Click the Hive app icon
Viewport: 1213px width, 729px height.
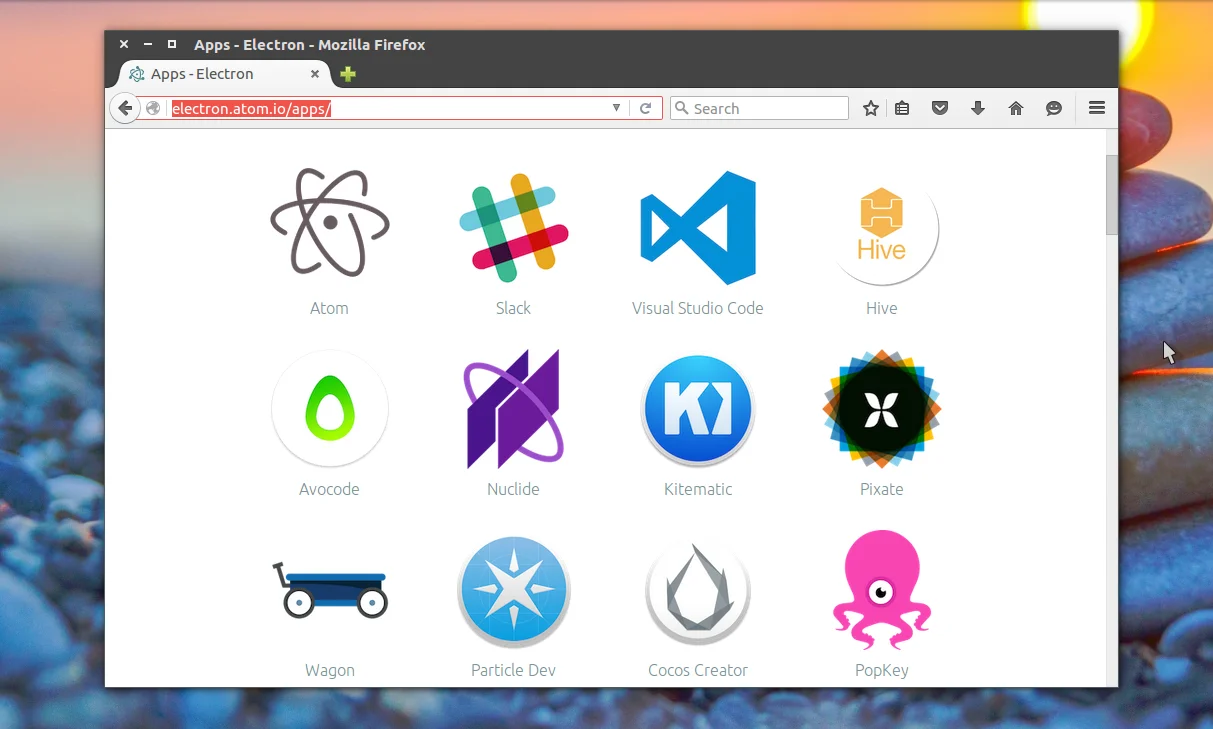(x=881, y=228)
